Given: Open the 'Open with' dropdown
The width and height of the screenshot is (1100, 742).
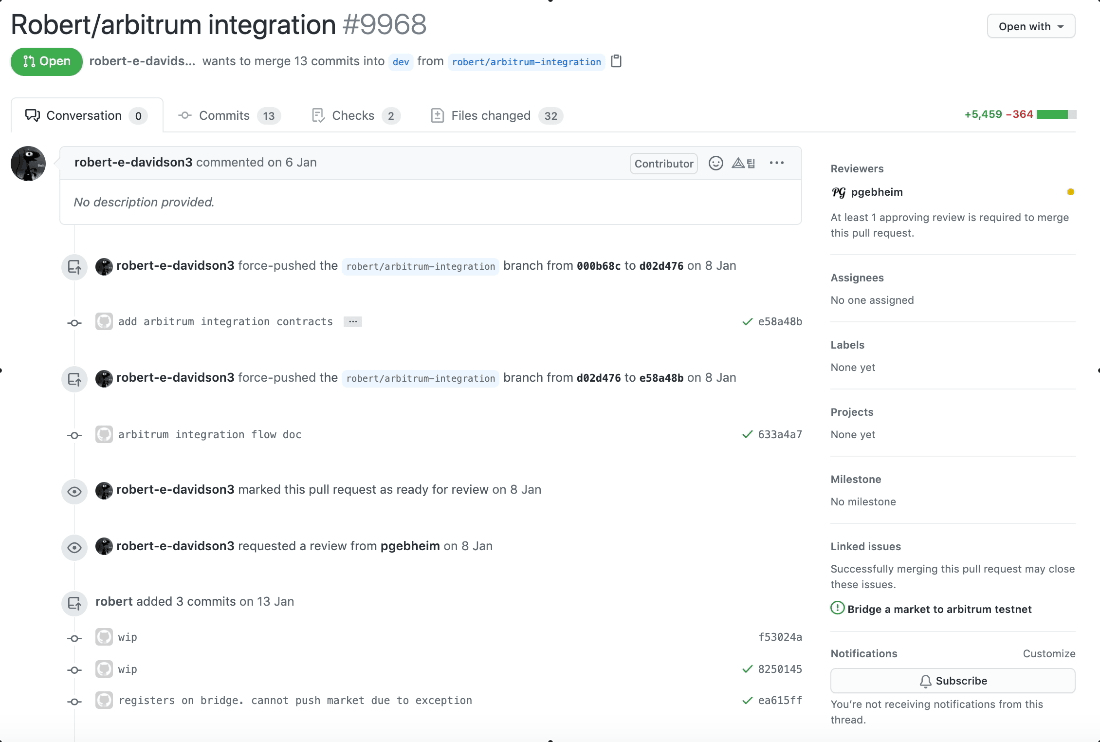Looking at the screenshot, I should click(x=1031, y=26).
